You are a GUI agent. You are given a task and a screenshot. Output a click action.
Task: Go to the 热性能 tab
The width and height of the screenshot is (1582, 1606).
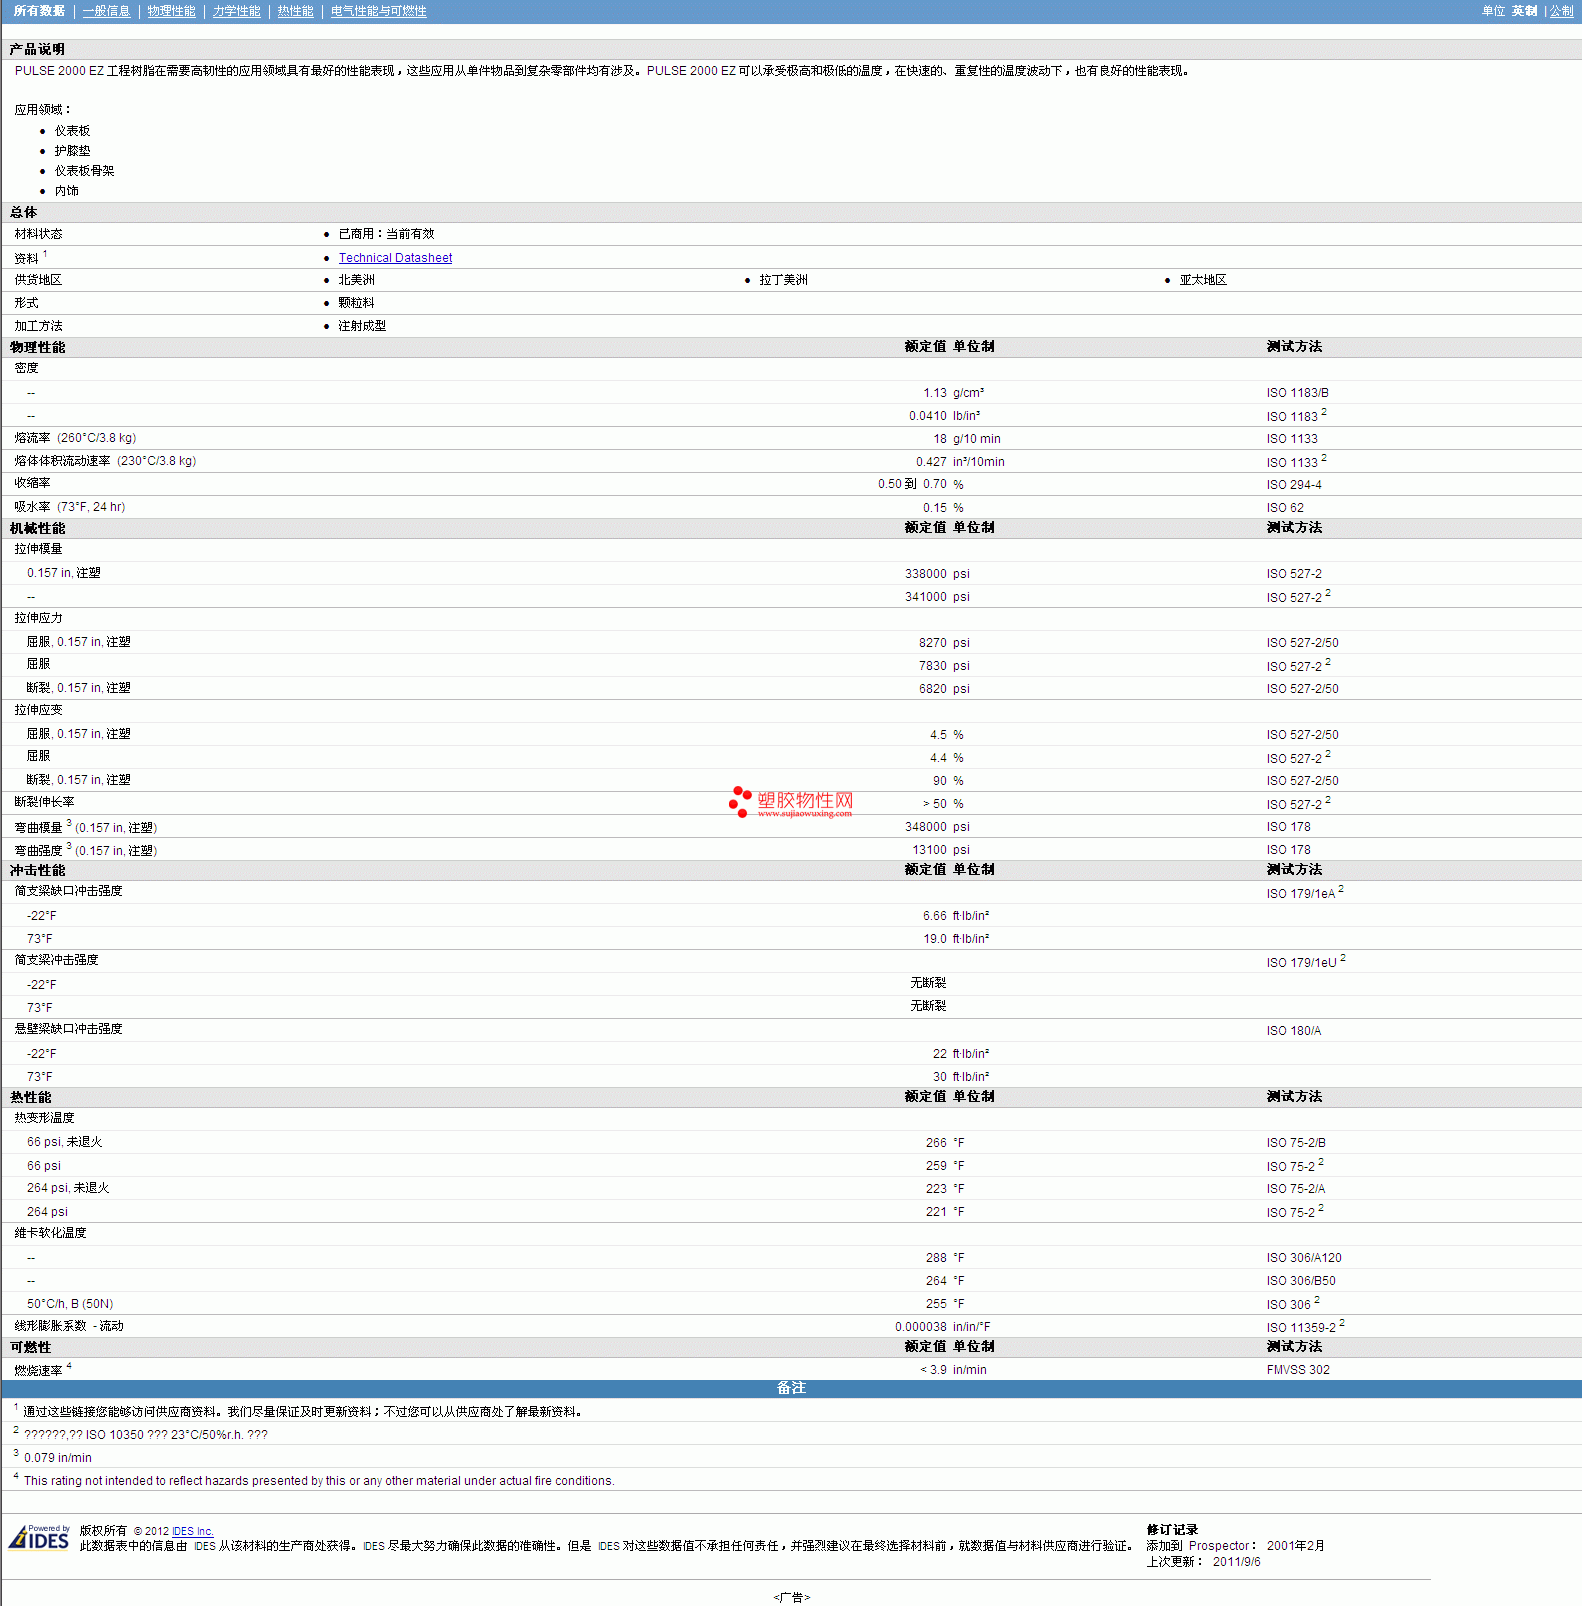[295, 11]
